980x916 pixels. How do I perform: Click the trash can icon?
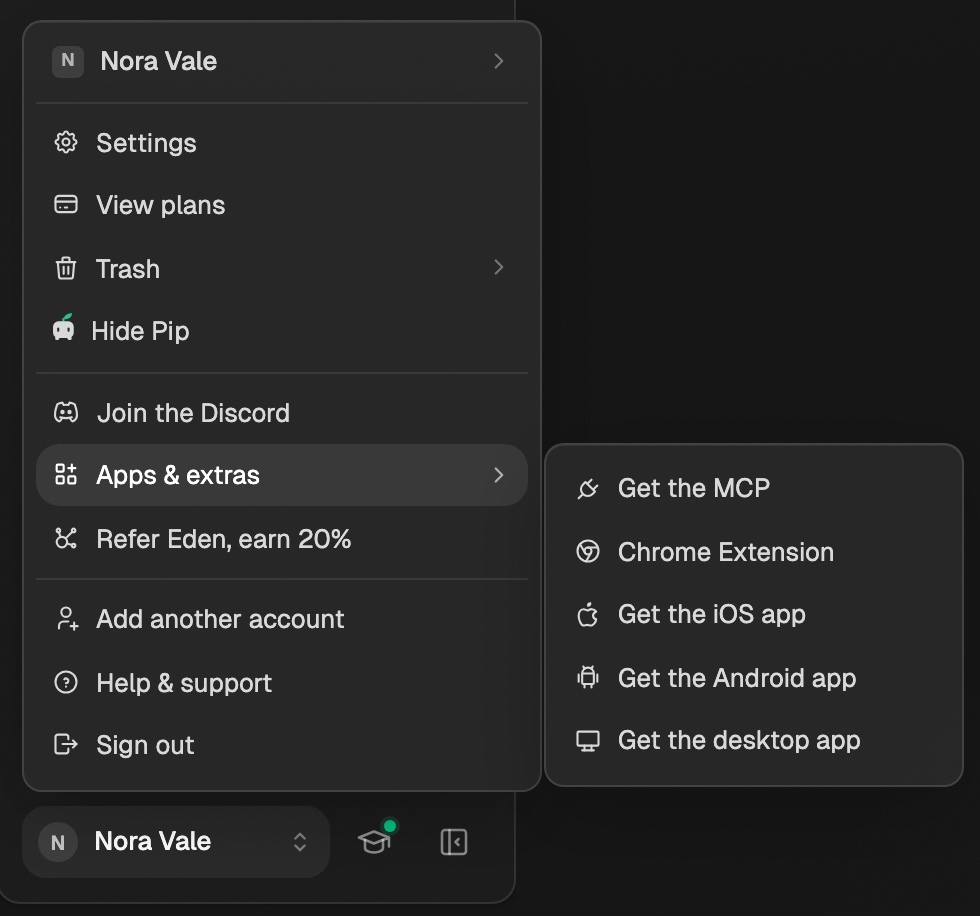(x=66, y=268)
